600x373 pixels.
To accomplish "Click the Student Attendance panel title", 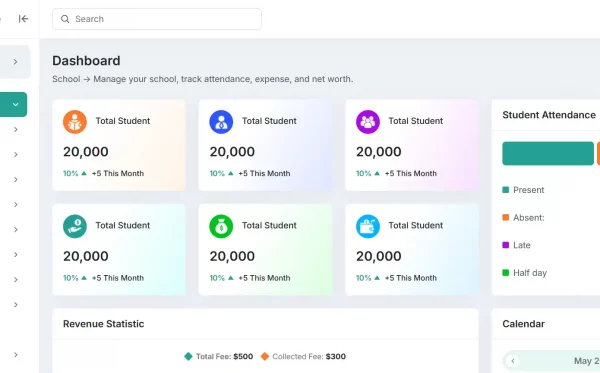I will 549,115.
